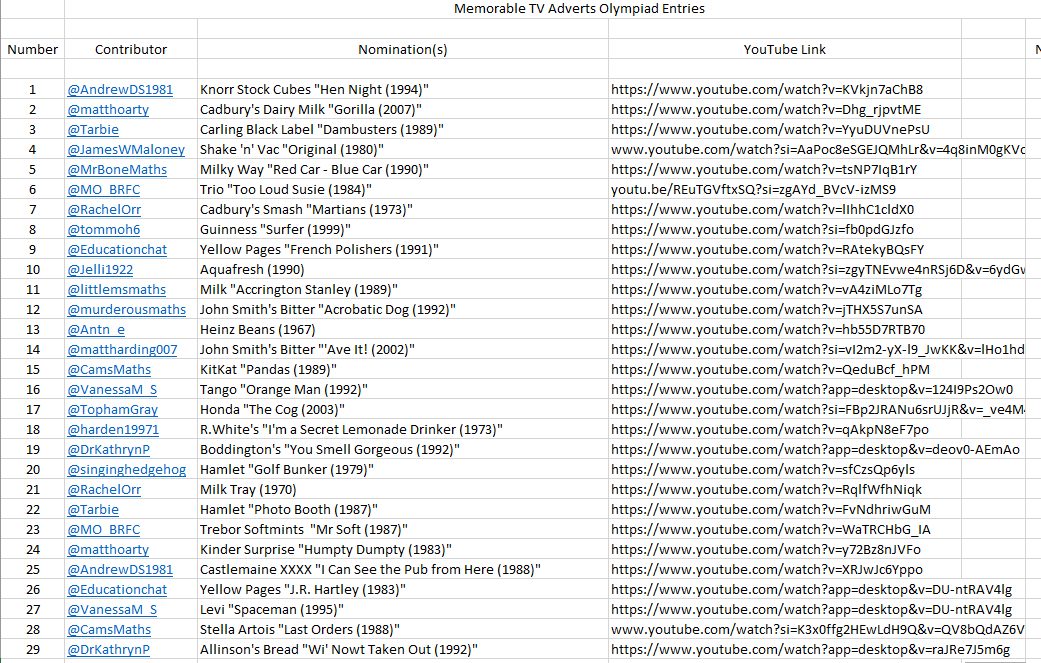Image resolution: width=1041 pixels, height=663 pixels.
Task: Open the @CamsMaths link in row 15
Action: click(x=110, y=369)
